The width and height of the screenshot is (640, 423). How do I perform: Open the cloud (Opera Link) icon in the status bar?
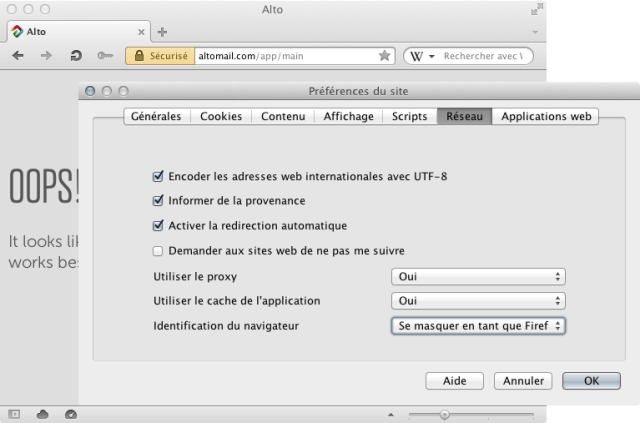pyautogui.click(x=42, y=414)
